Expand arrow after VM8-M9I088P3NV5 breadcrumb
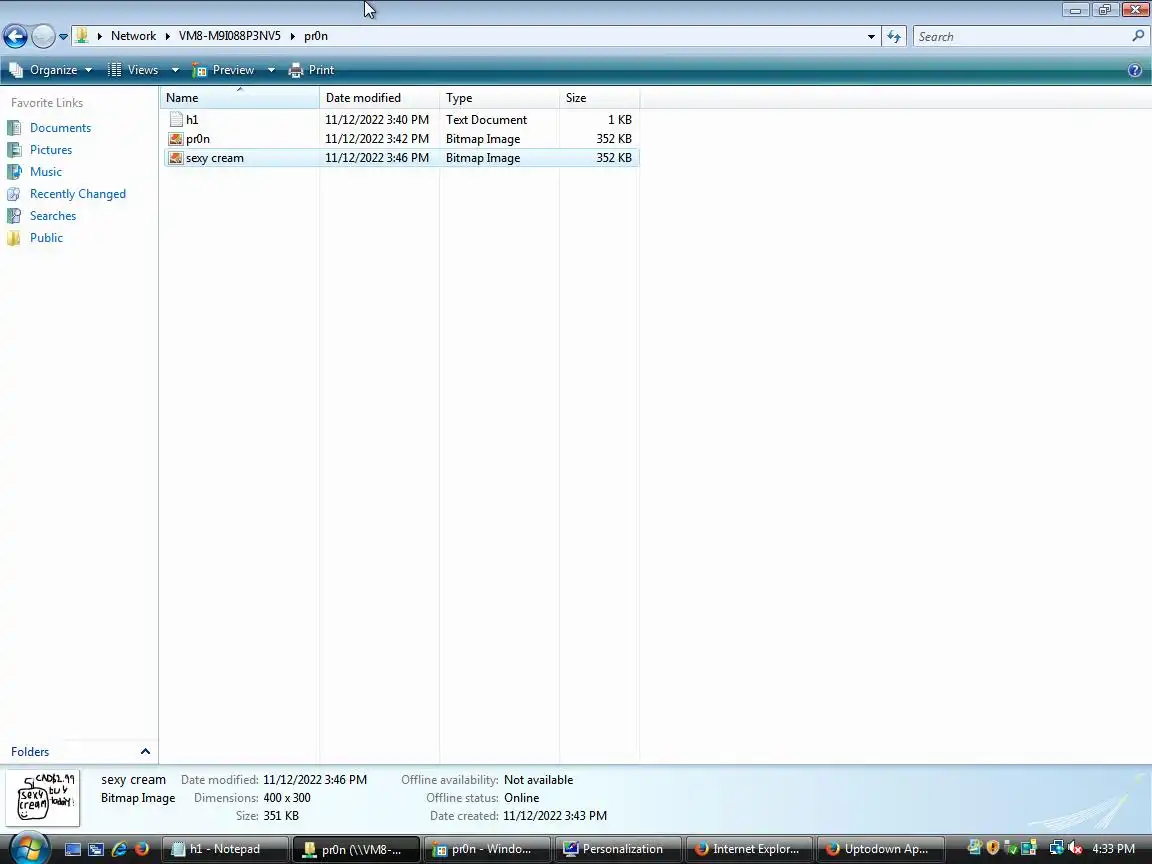Image resolution: width=1152 pixels, height=864 pixels. 292,36
